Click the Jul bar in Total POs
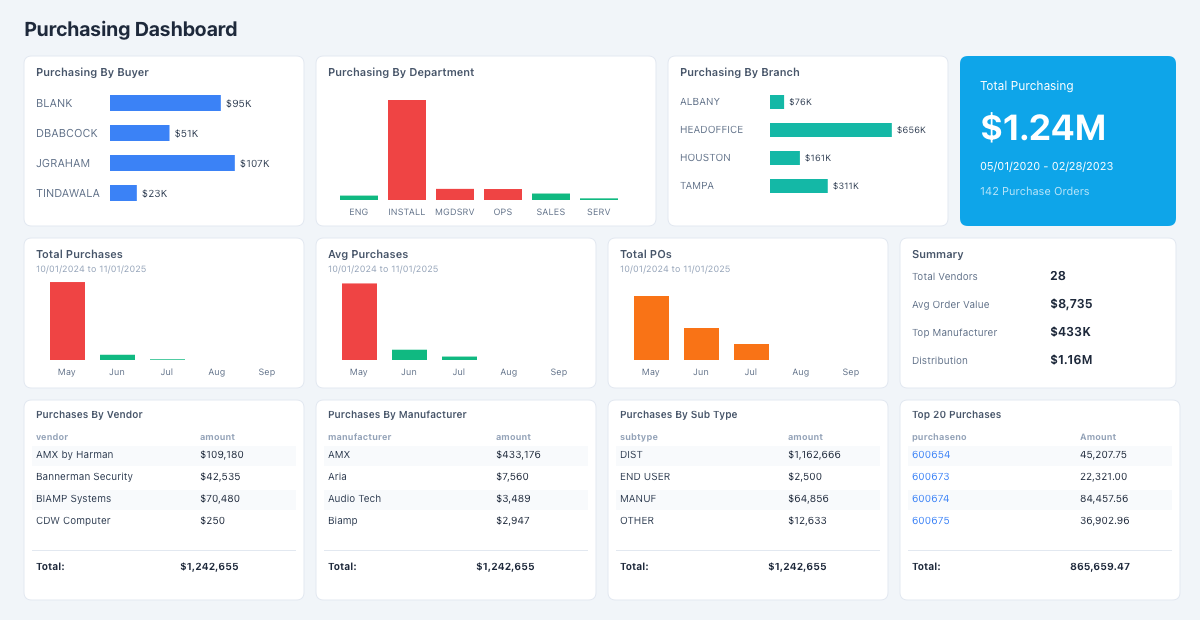Viewport: 1200px width, 620px height. [x=751, y=352]
